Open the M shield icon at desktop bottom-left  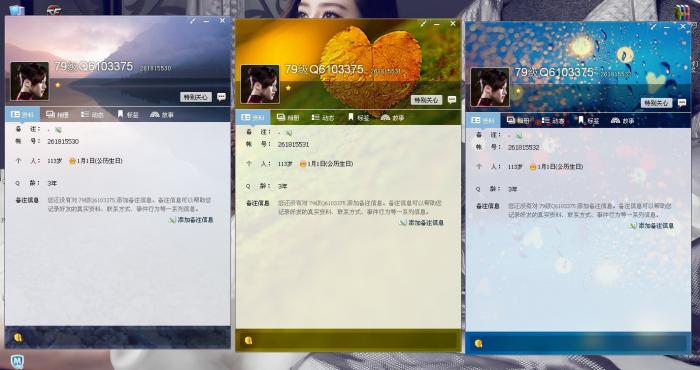(x=17, y=362)
